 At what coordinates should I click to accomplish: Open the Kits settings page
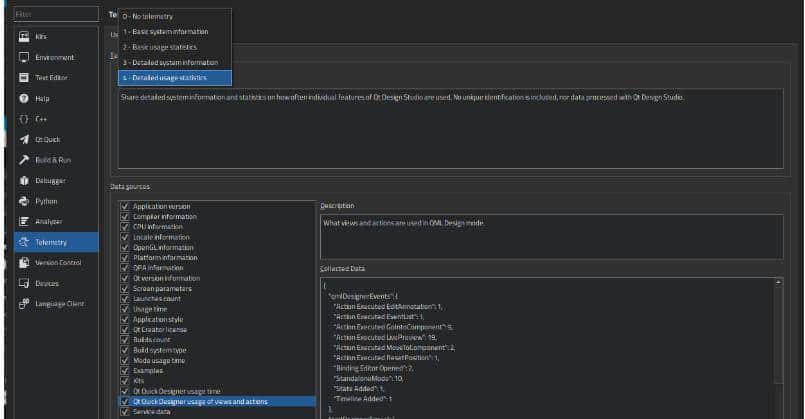(56, 36)
